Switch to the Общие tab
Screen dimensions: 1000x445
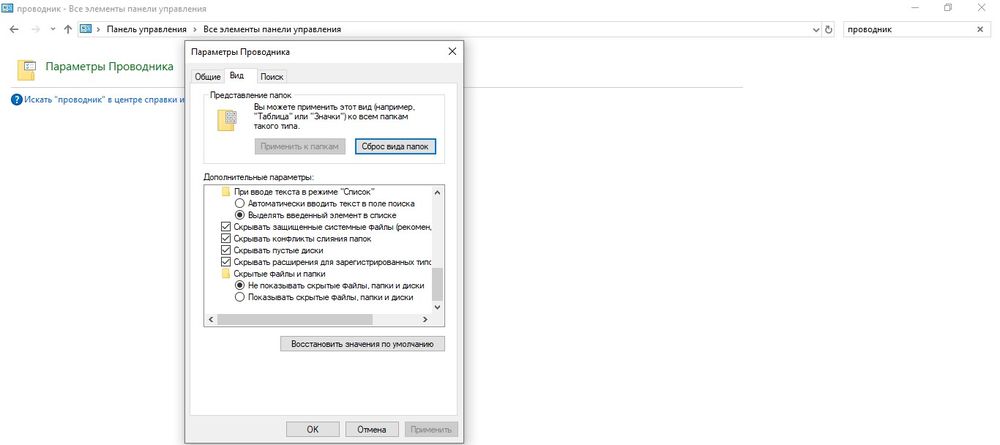[x=207, y=76]
